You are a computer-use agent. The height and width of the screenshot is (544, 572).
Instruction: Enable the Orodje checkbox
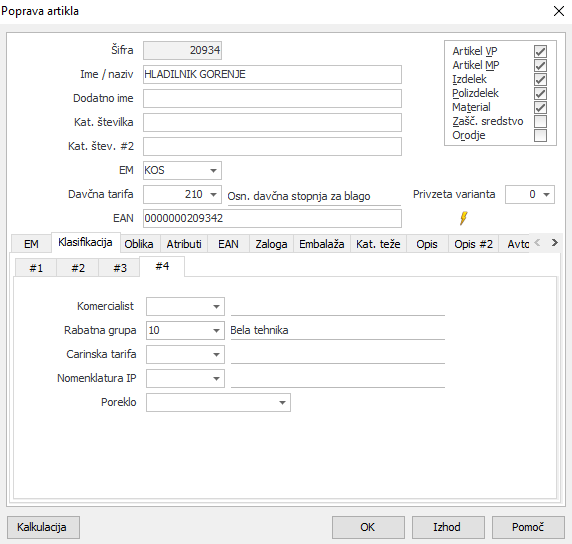pos(540,135)
